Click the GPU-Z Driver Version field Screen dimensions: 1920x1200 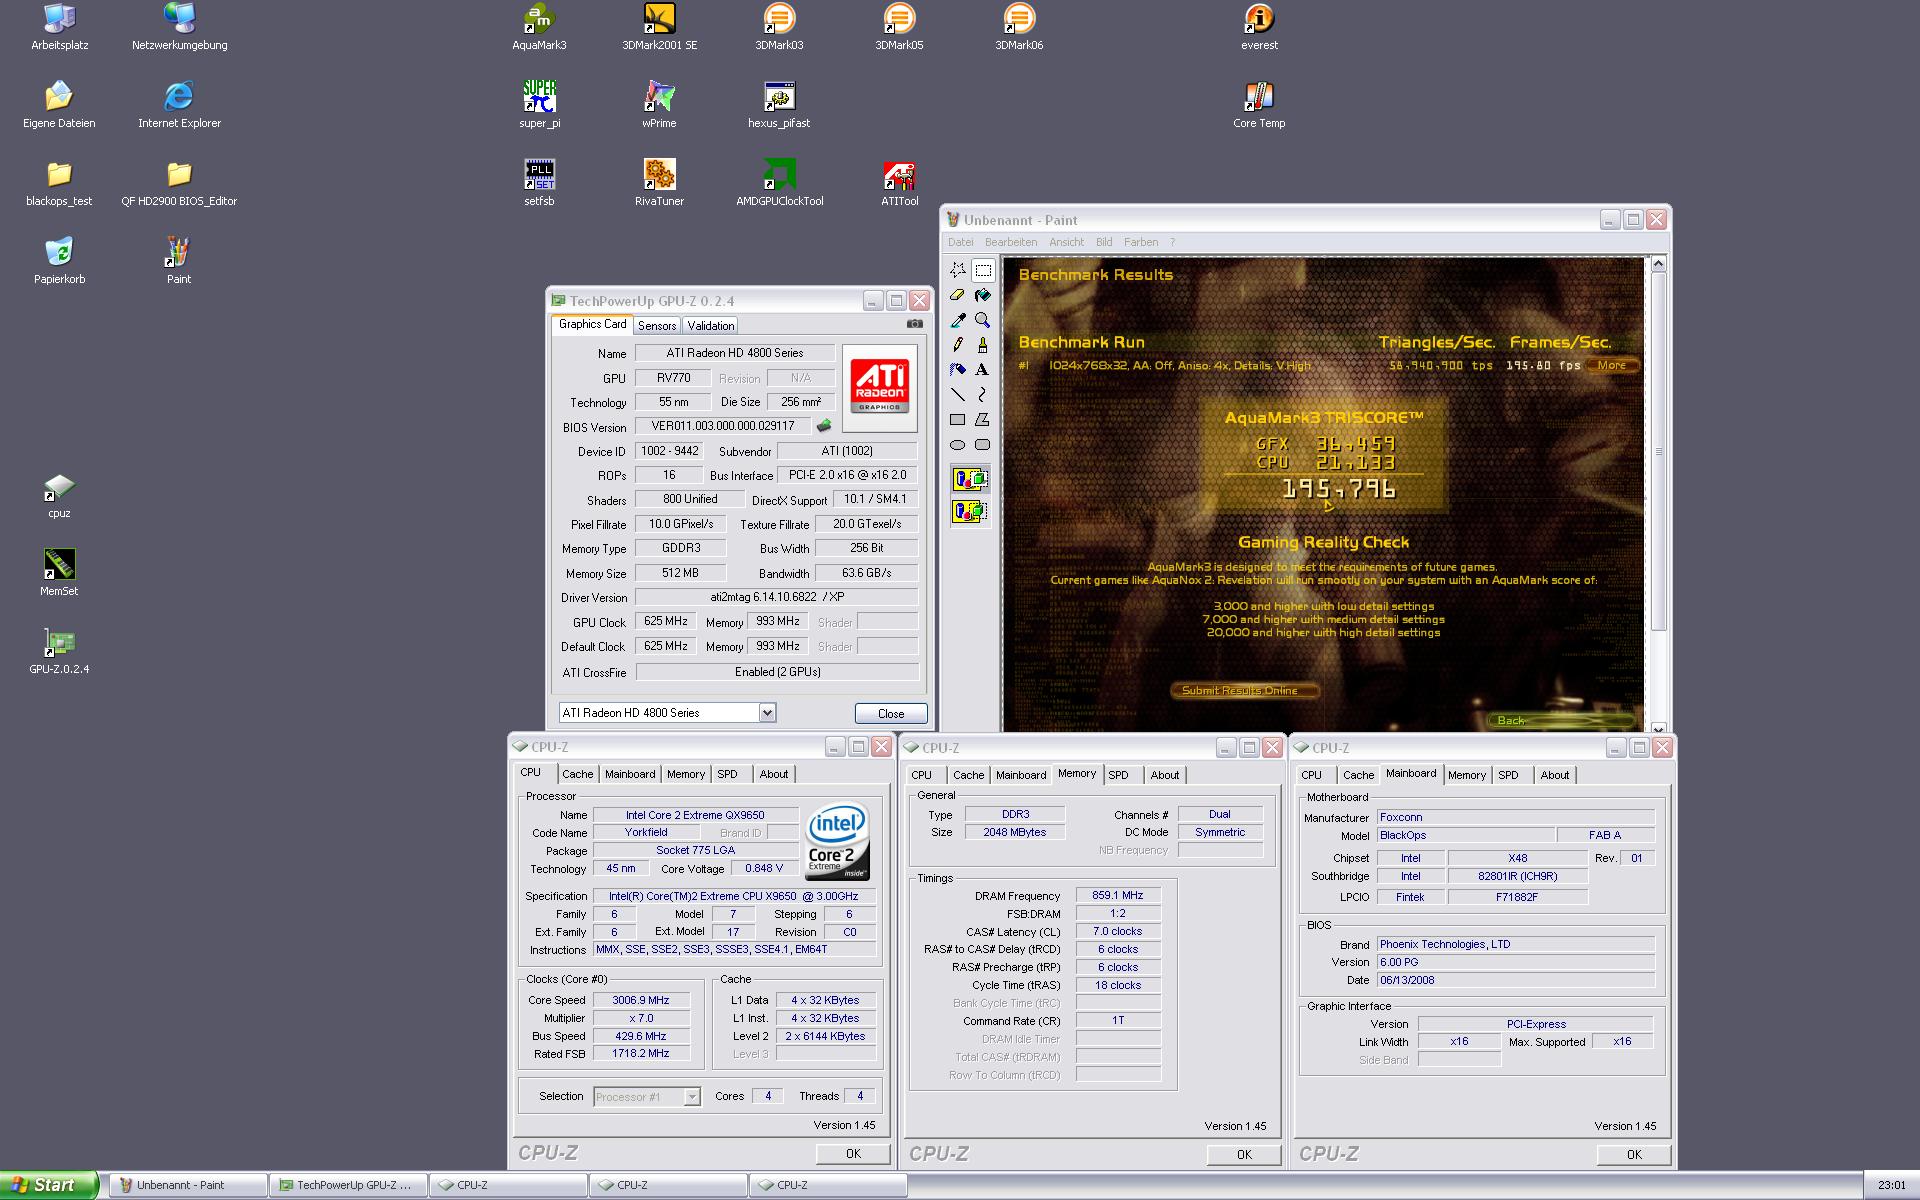777,597
